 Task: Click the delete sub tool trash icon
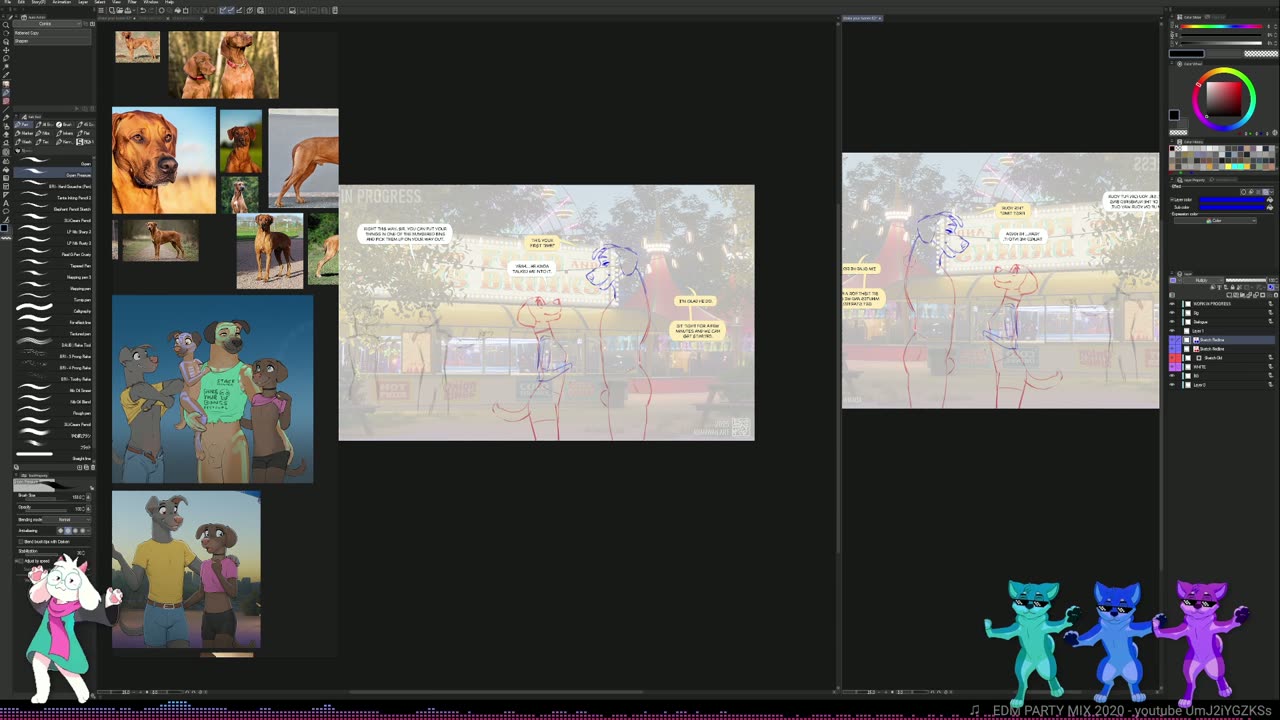pyautogui.click(x=92, y=467)
